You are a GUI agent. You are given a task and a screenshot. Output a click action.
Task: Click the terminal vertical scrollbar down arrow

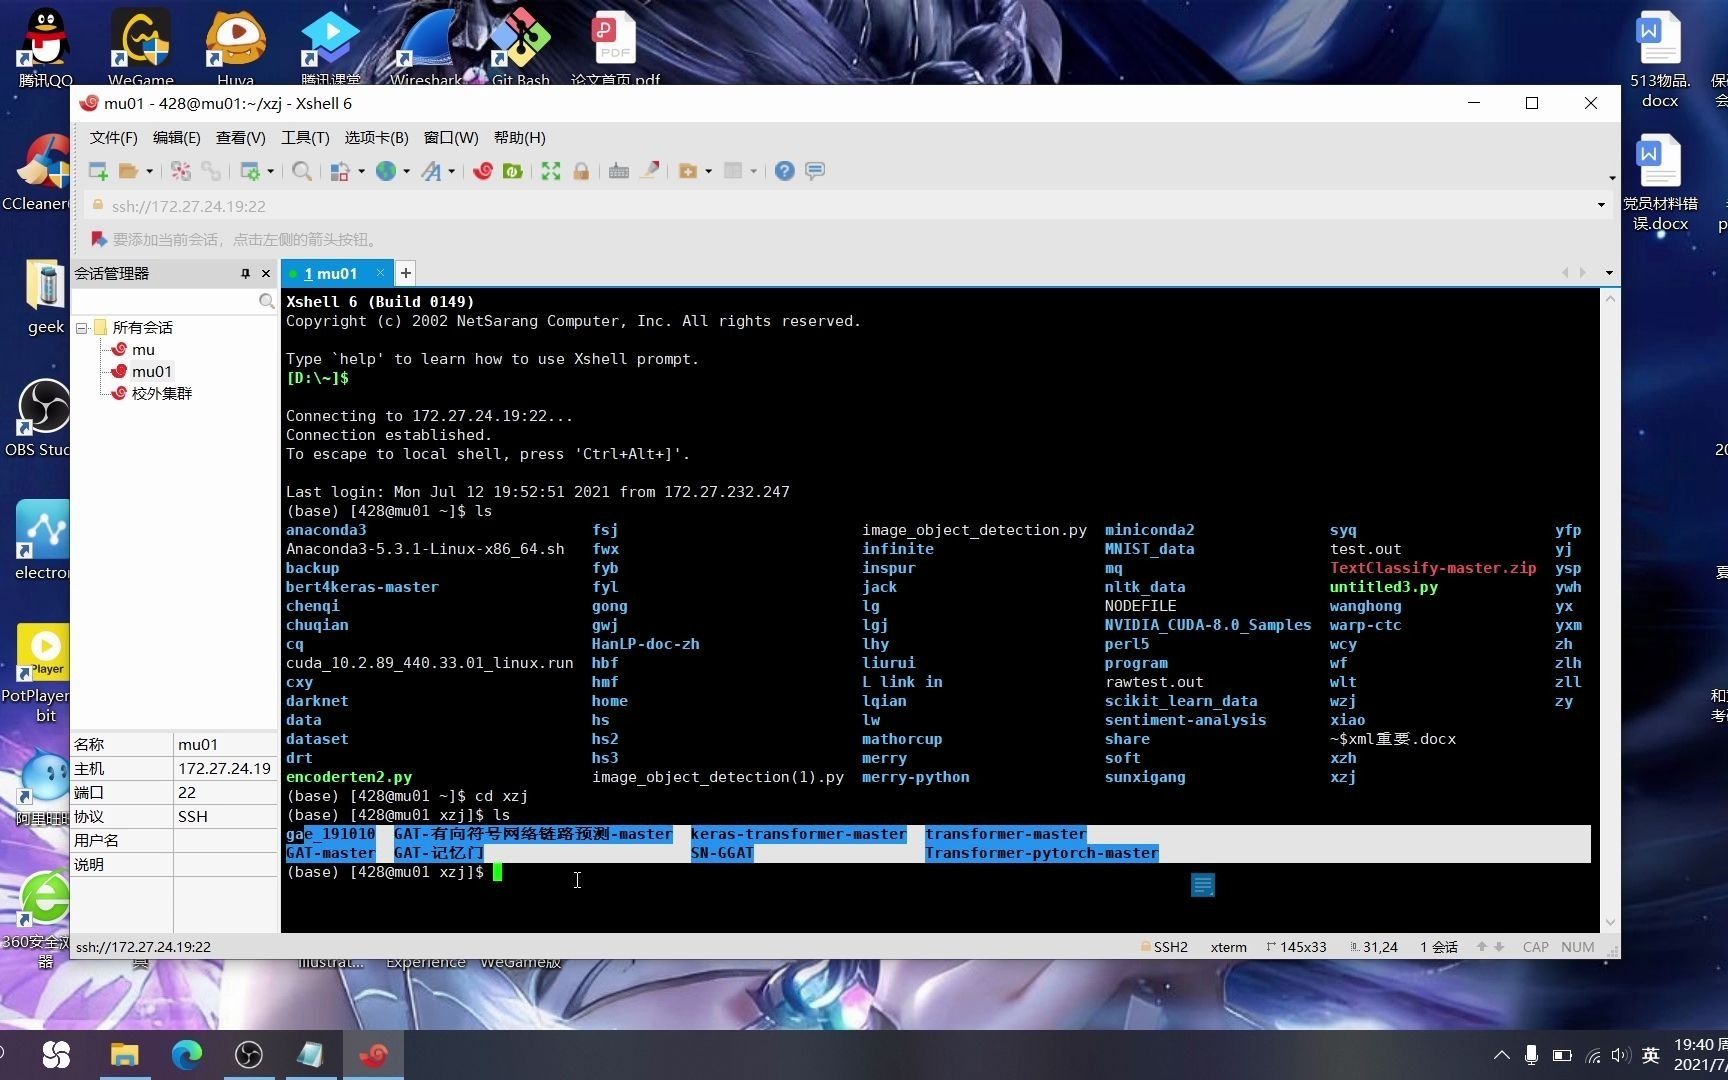(x=1610, y=923)
